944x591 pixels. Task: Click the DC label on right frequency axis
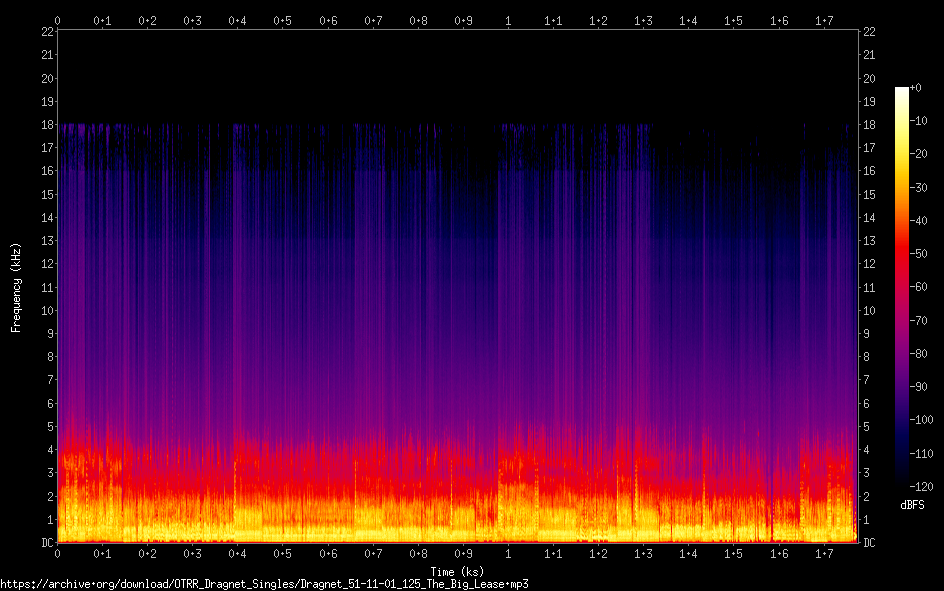(x=869, y=543)
